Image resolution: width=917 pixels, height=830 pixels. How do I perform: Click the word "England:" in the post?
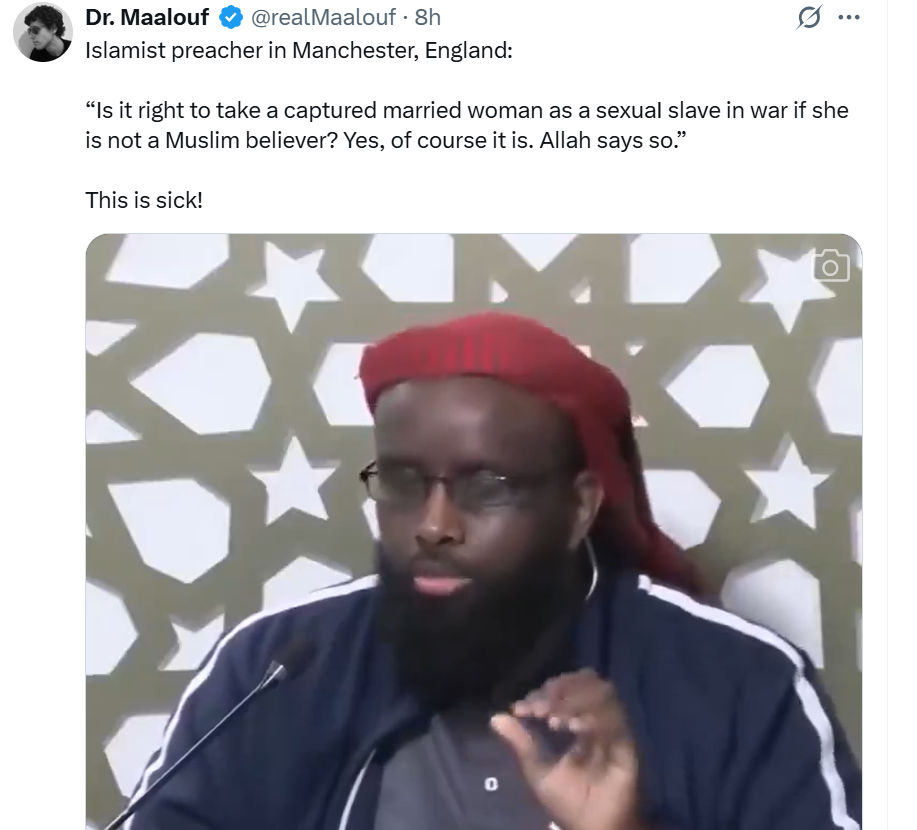(x=468, y=50)
